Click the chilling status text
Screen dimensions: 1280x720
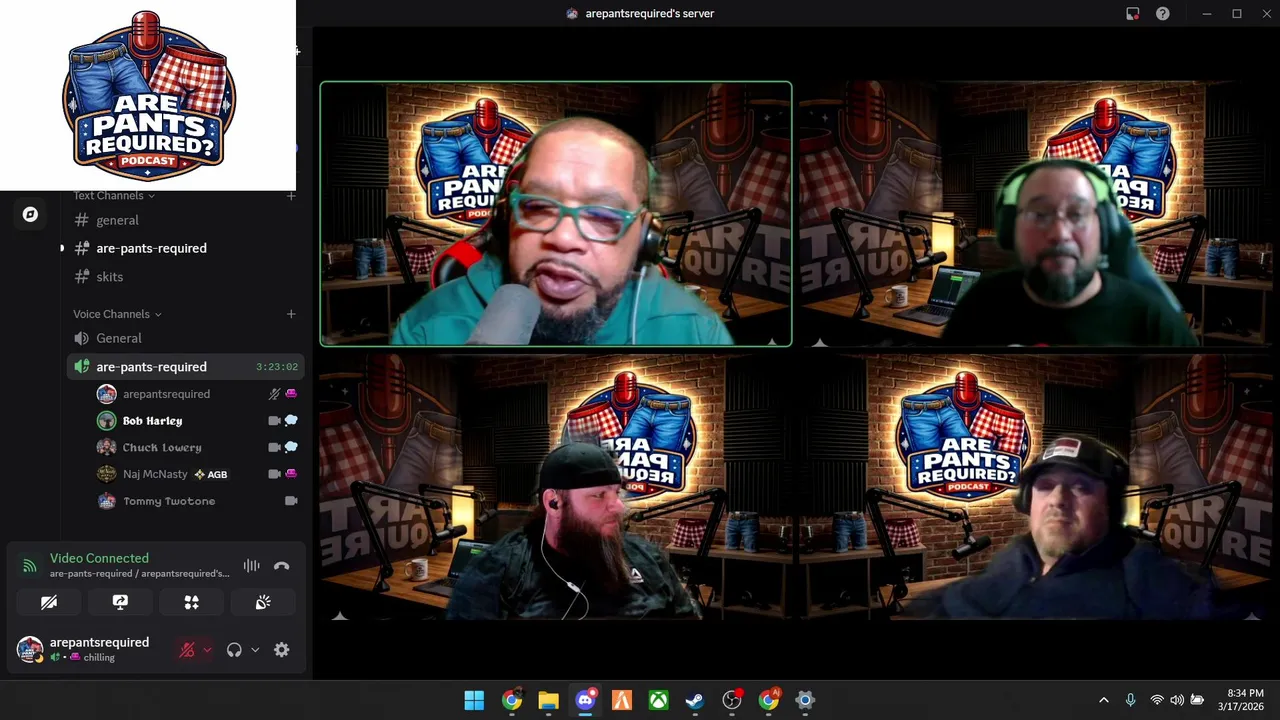99,658
